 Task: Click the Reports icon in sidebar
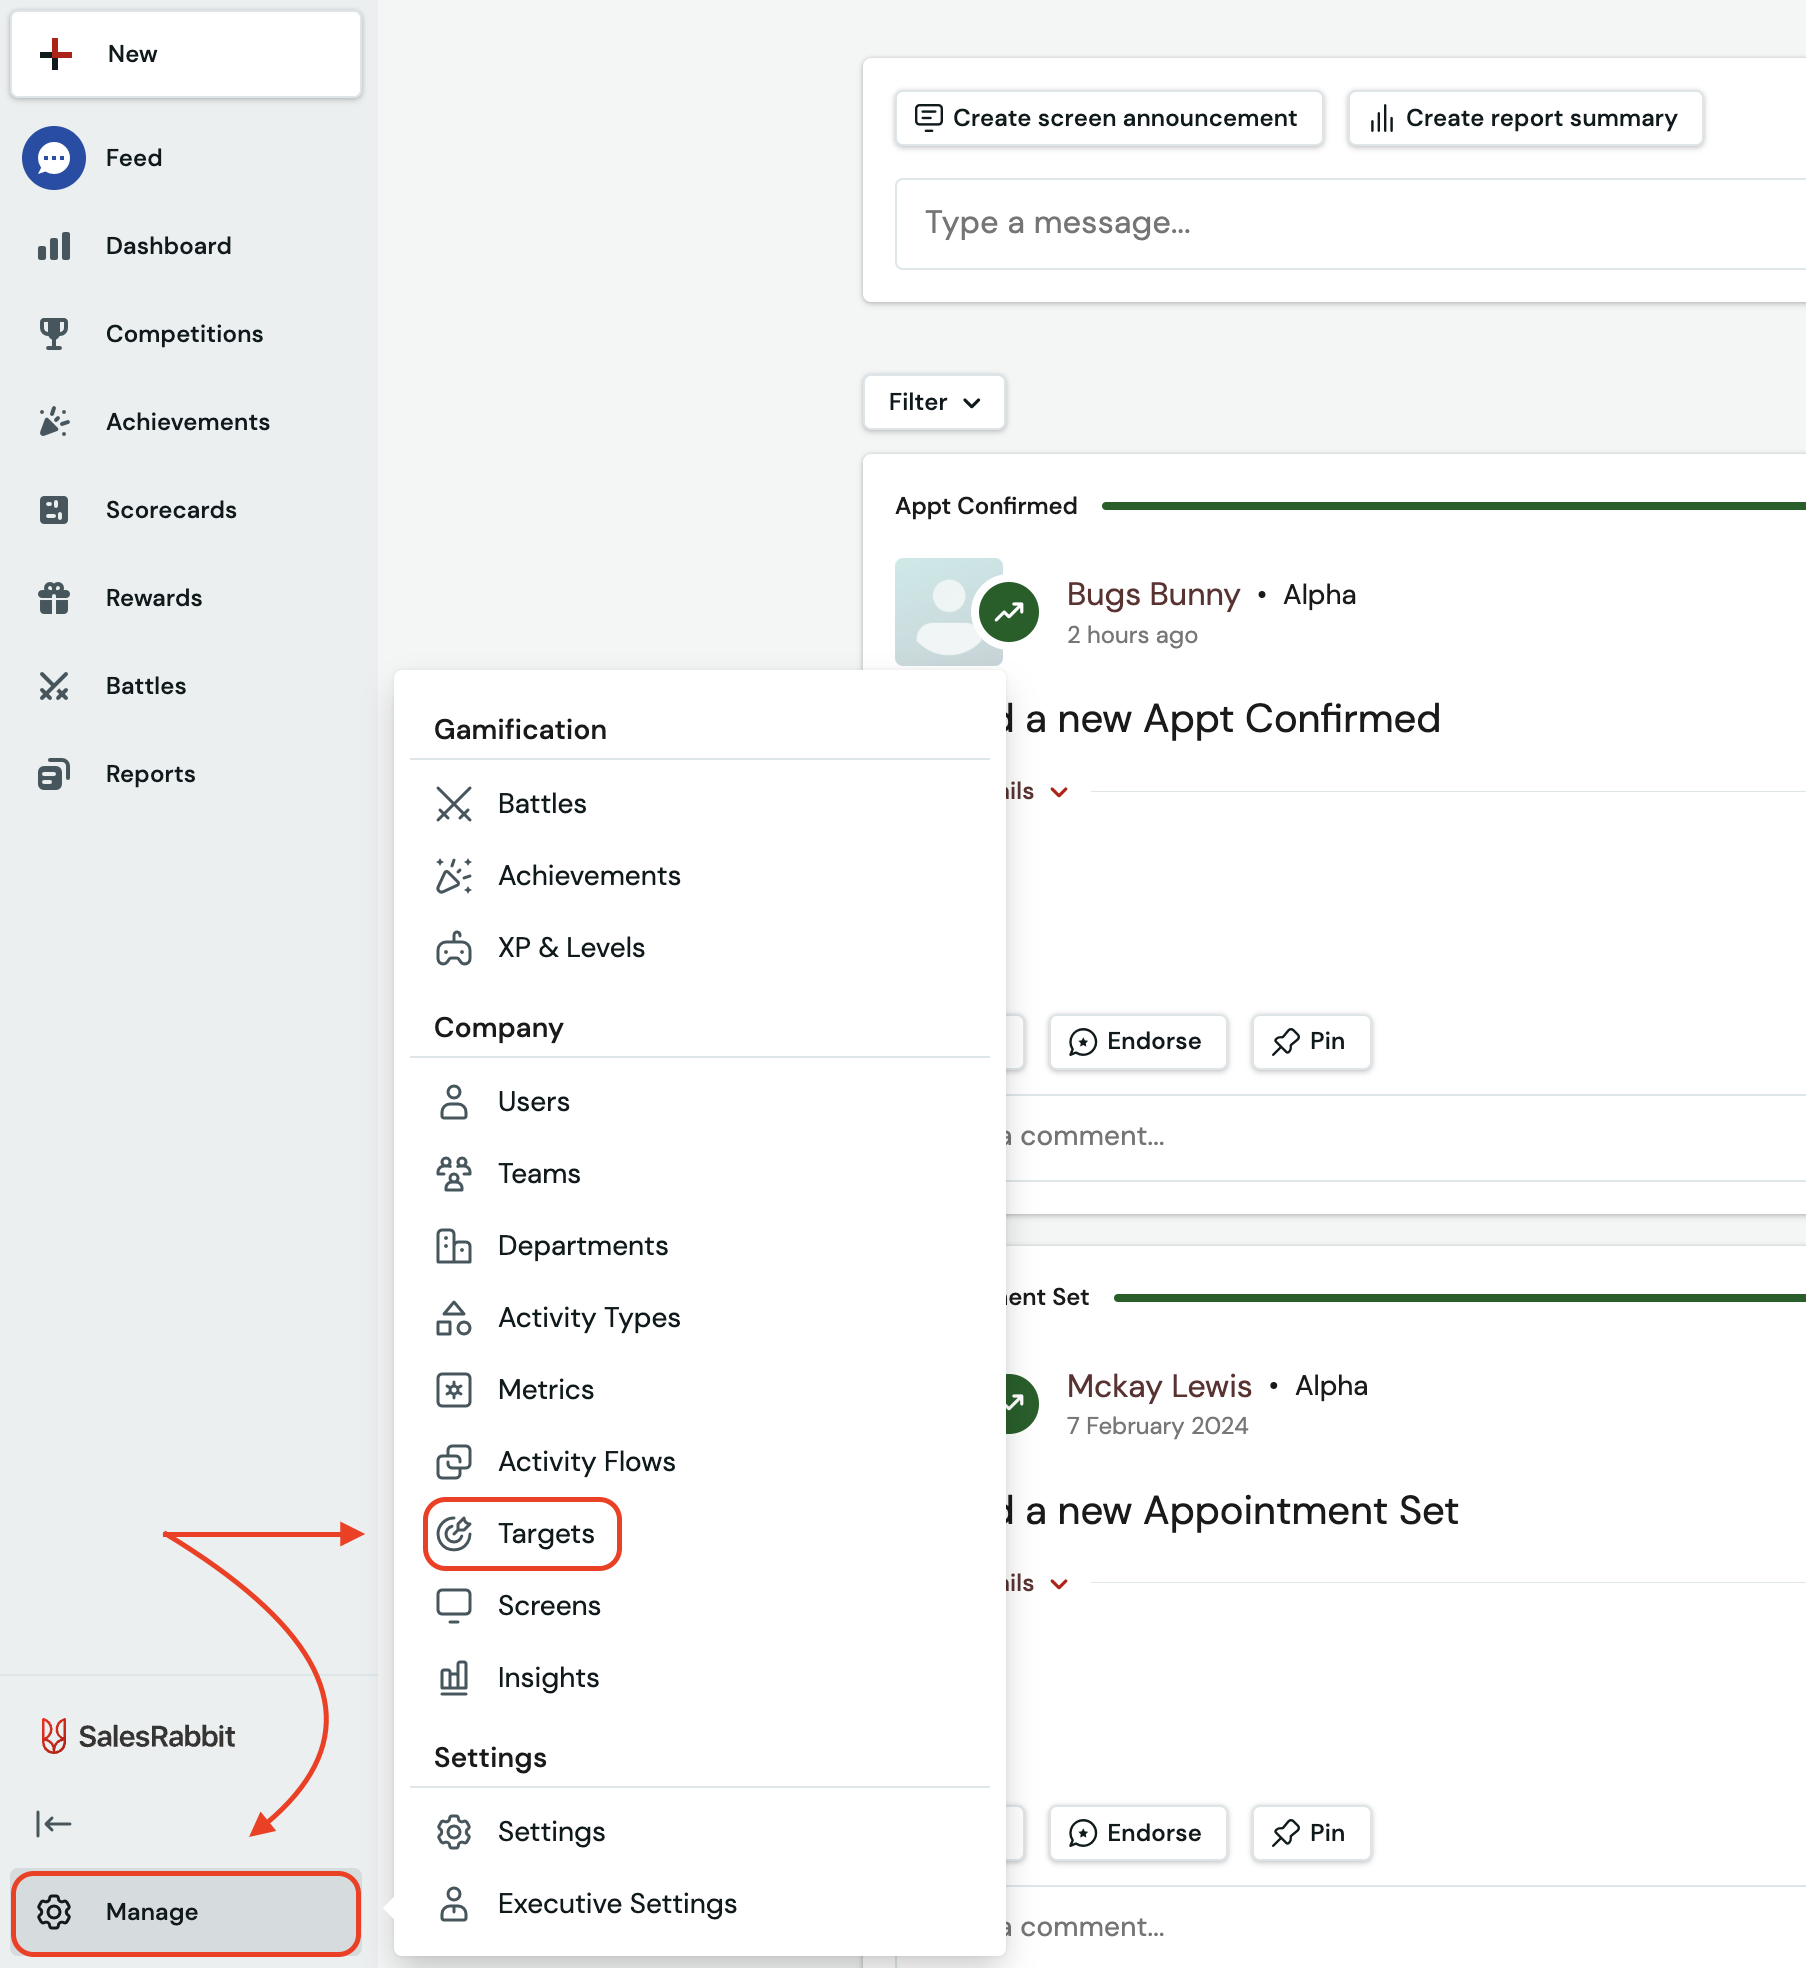click(x=54, y=774)
